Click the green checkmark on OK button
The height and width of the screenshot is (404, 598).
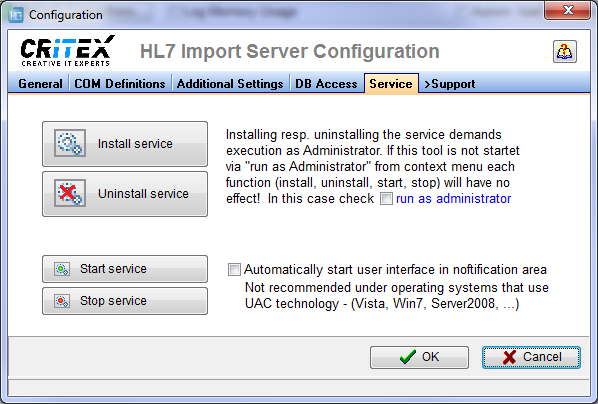tap(408, 357)
